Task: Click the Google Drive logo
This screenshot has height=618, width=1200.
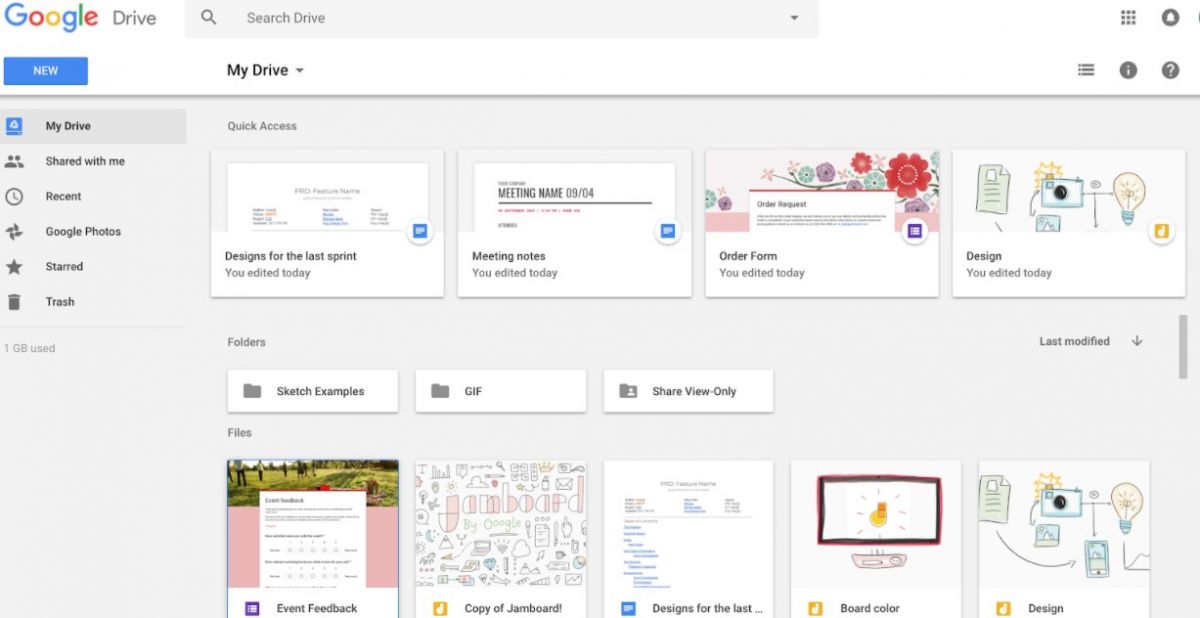Action: coord(80,18)
